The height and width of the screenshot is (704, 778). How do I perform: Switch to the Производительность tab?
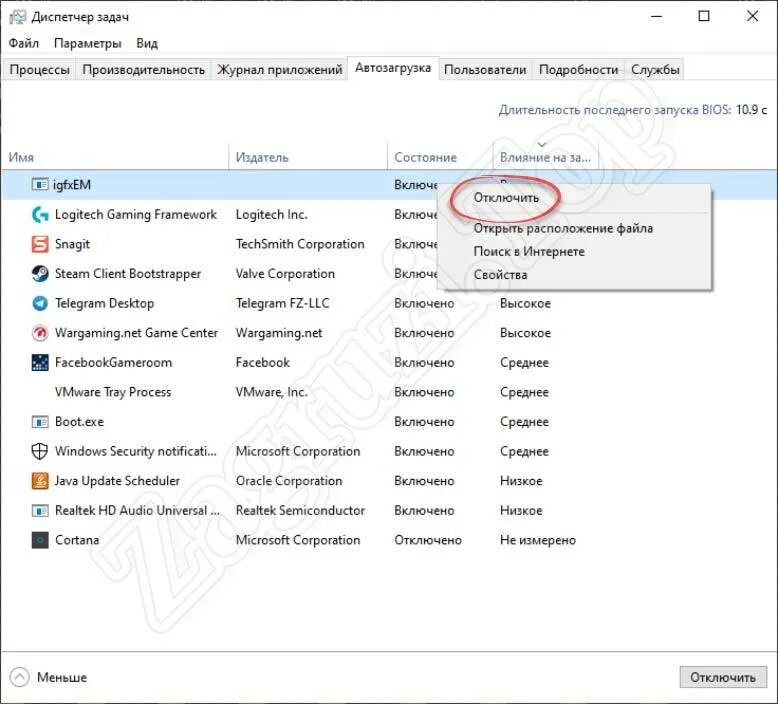tap(143, 69)
